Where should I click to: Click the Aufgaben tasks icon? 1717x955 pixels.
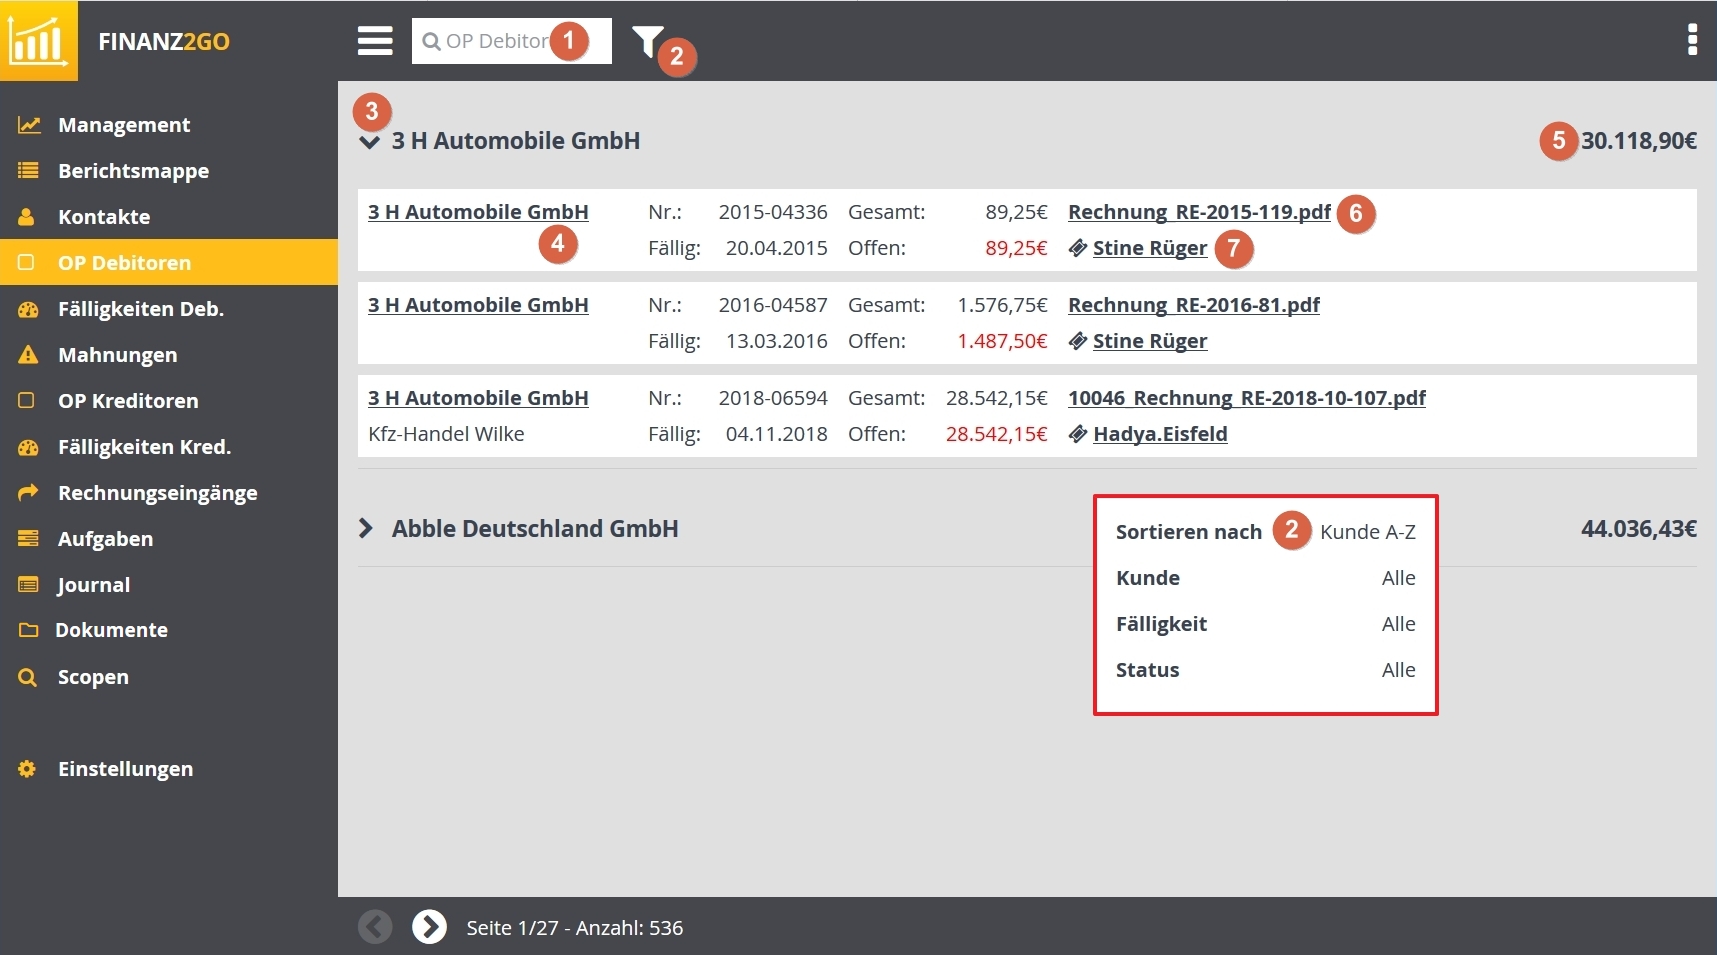coord(28,539)
